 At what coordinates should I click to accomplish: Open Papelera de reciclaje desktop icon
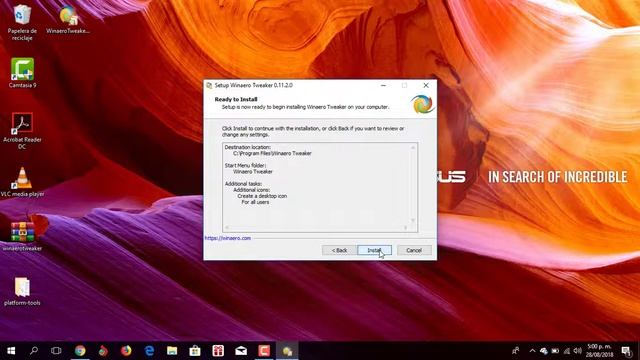click(22, 22)
